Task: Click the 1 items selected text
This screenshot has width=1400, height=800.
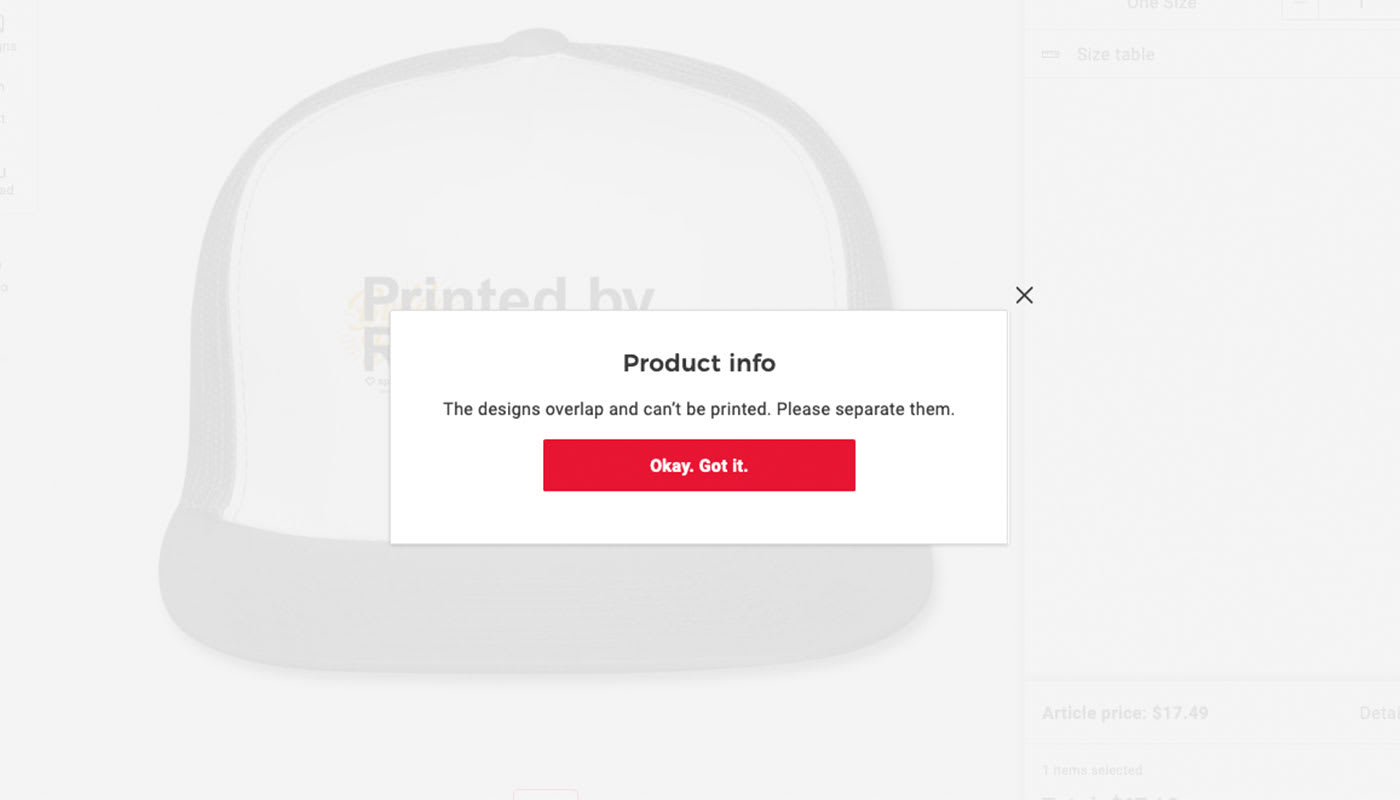Action: (1092, 770)
